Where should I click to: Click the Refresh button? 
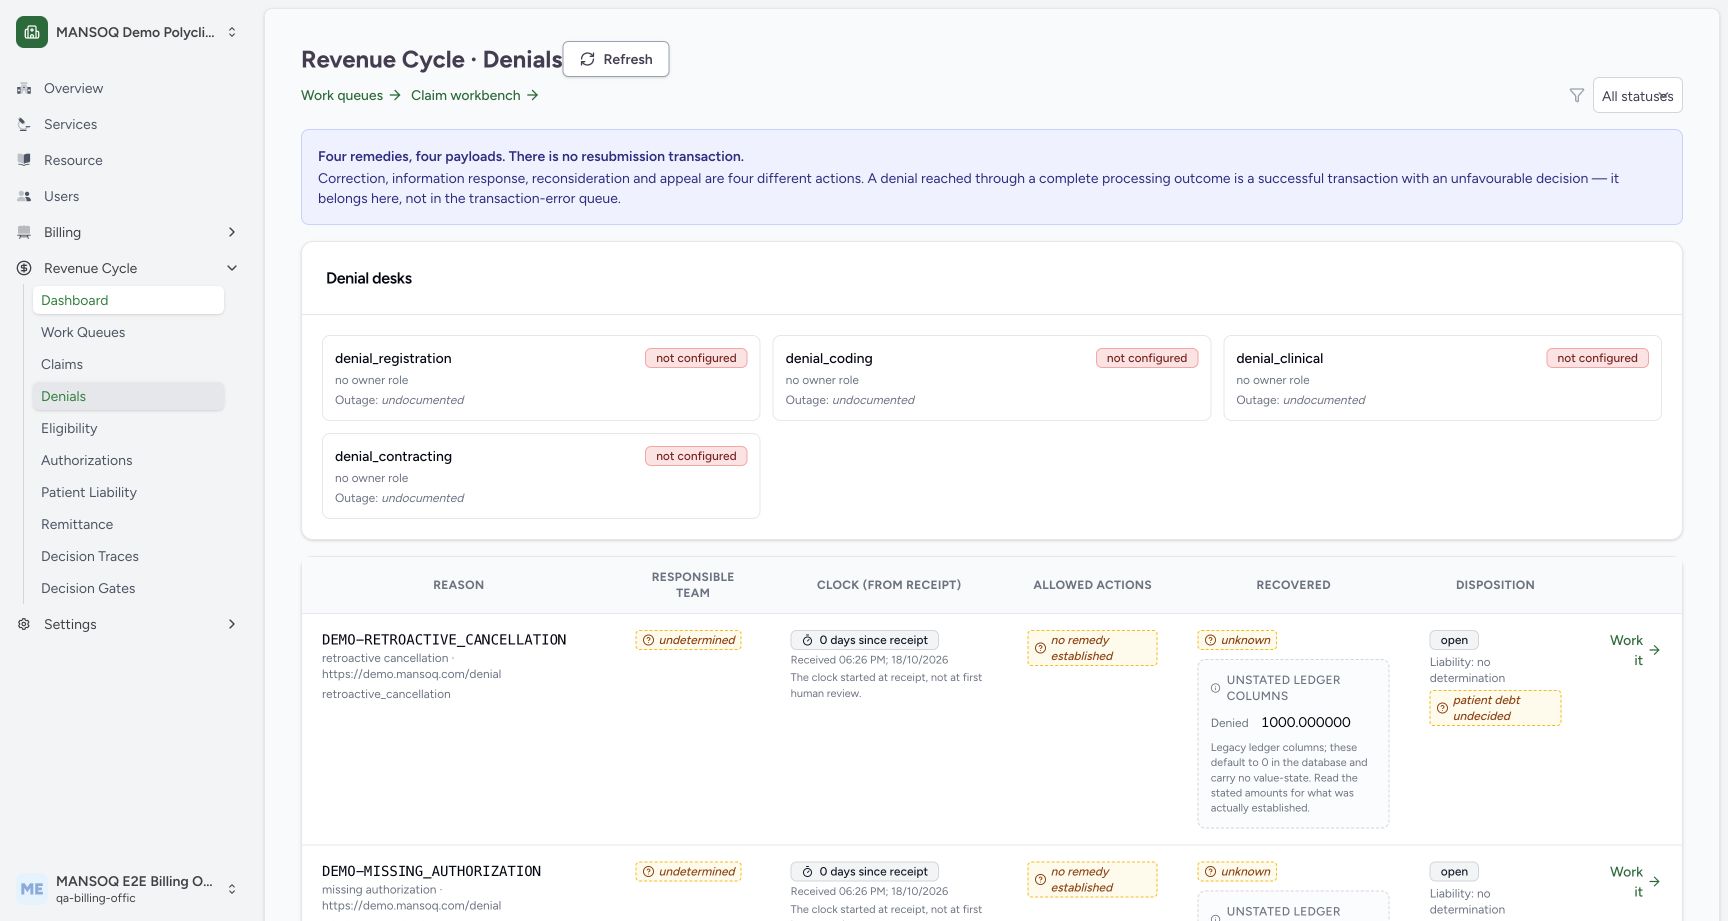point(616,59)
